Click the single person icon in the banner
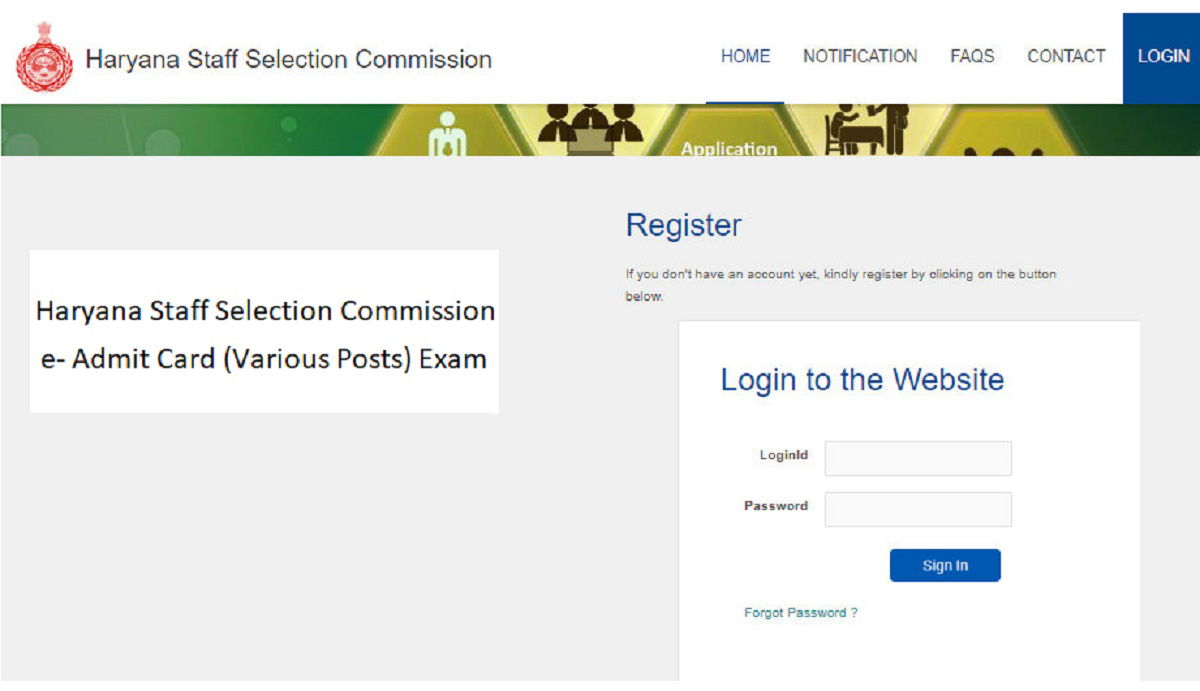The height and width of the screenshot is (691, 1200). click(447, 135)
